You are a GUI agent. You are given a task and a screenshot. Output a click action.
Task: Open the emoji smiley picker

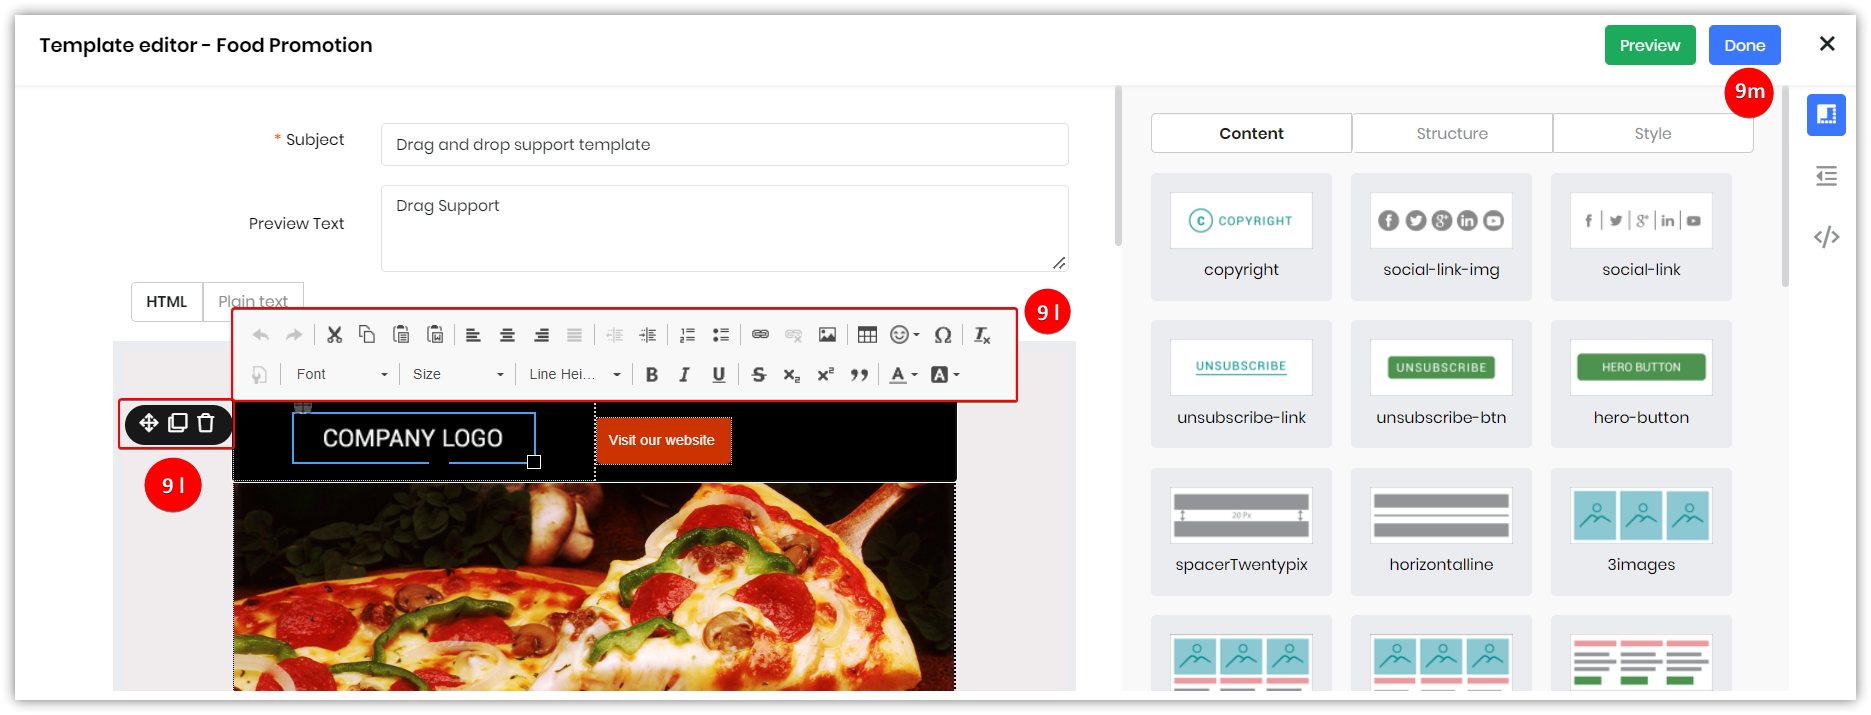click(904, 335)
